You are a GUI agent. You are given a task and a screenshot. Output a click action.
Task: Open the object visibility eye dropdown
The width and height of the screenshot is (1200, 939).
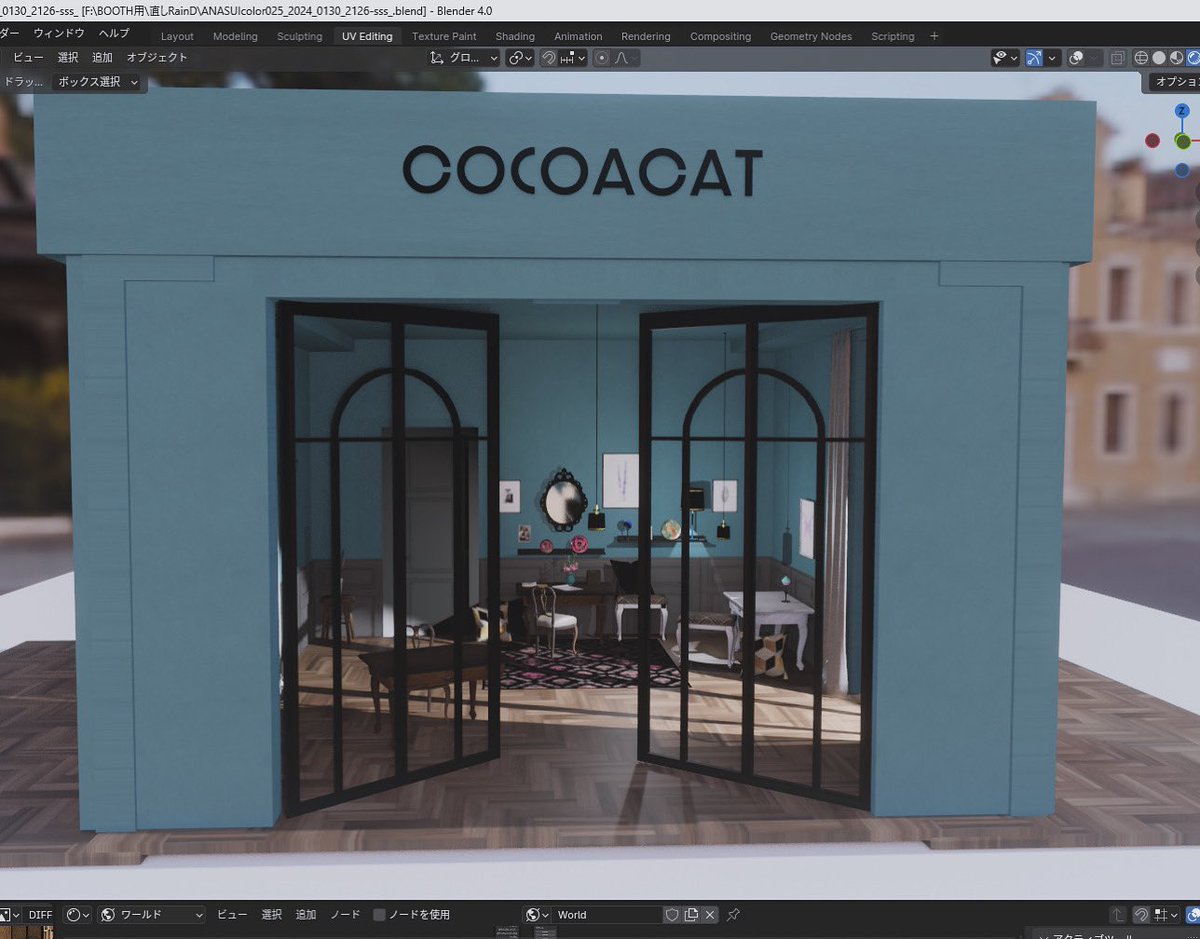[x=1005, y=58]
